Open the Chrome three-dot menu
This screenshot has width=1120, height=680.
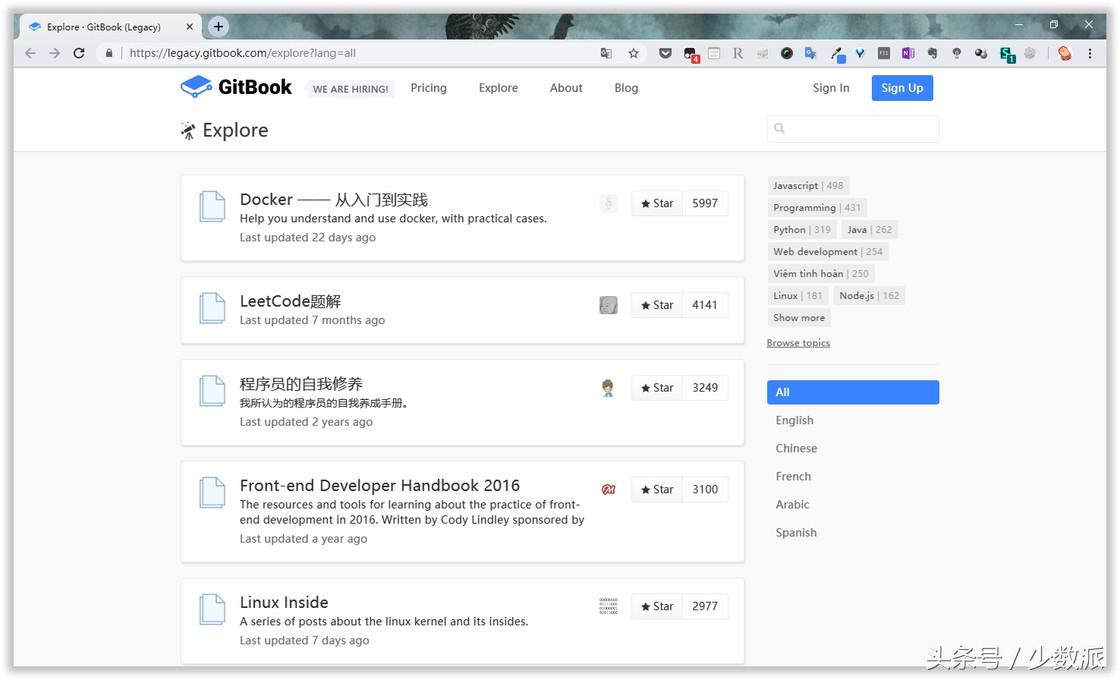(x=1090, y=53)
